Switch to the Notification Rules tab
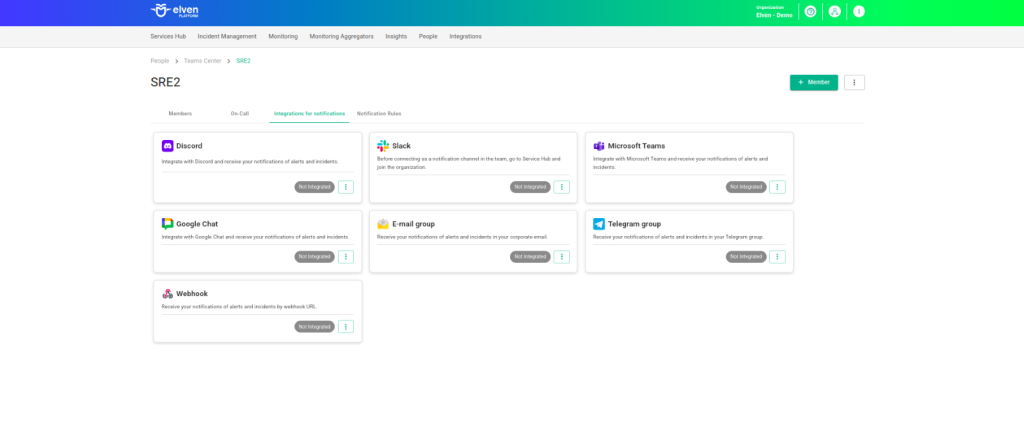The image size is (1024, 424). click(379, 114)
